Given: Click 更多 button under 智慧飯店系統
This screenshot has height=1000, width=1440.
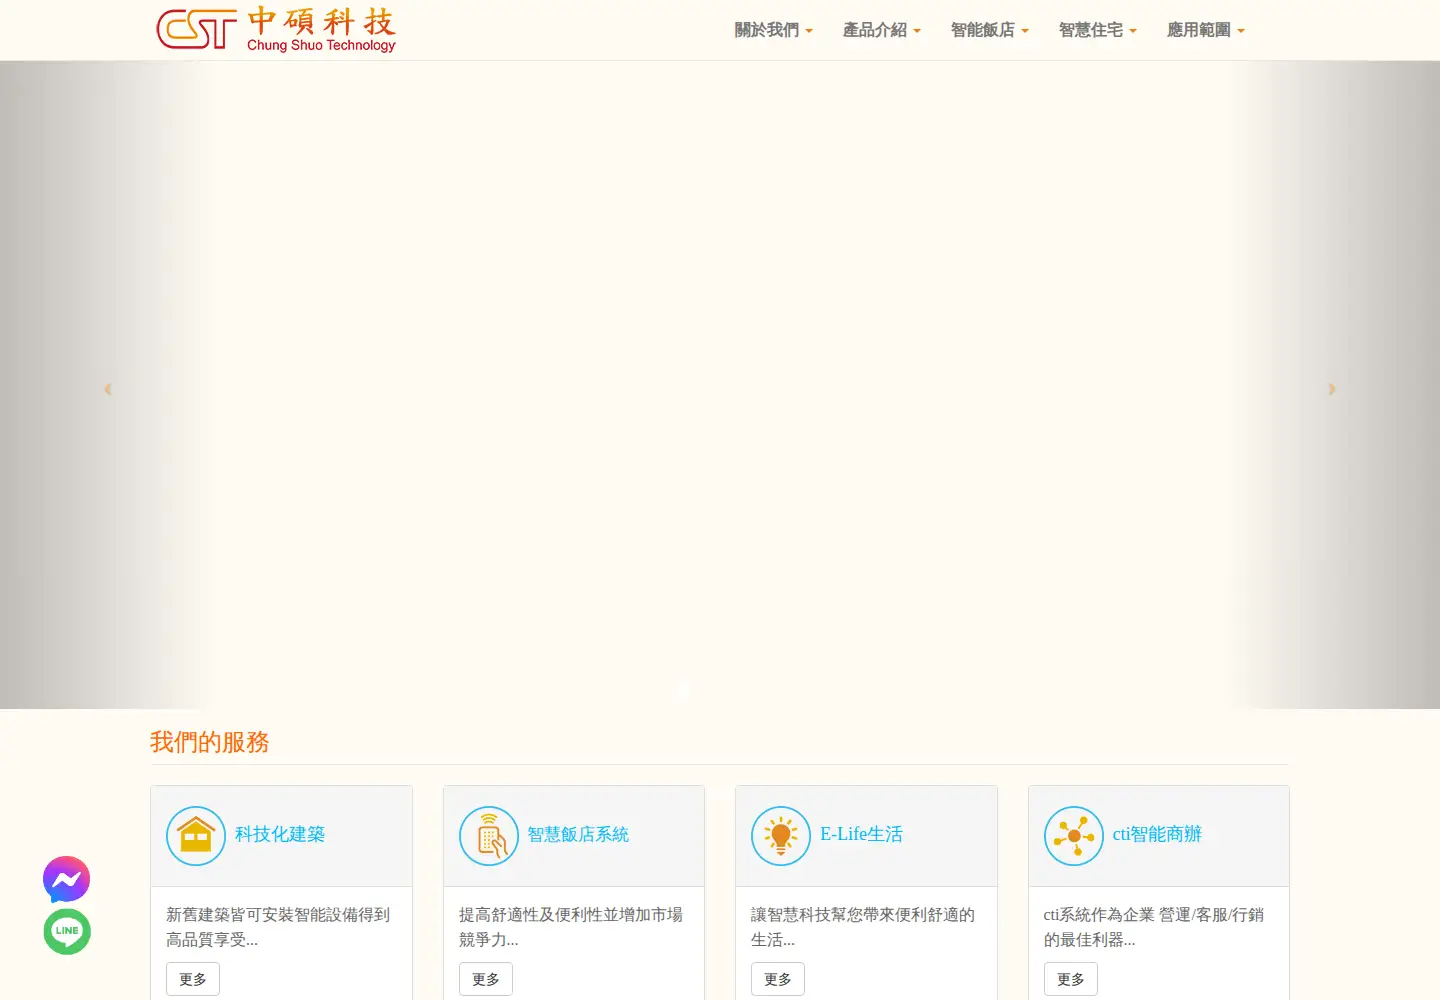Looking at the screenshot, I should (486, 979).
